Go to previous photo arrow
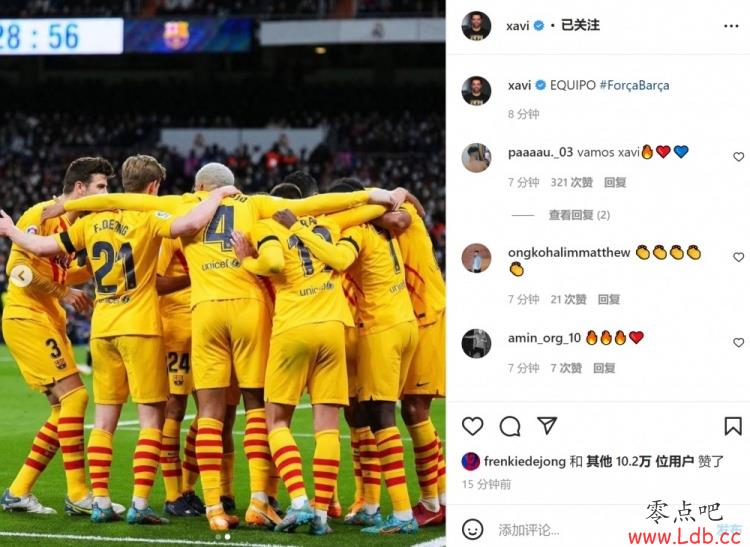 [x=22, y=276]
